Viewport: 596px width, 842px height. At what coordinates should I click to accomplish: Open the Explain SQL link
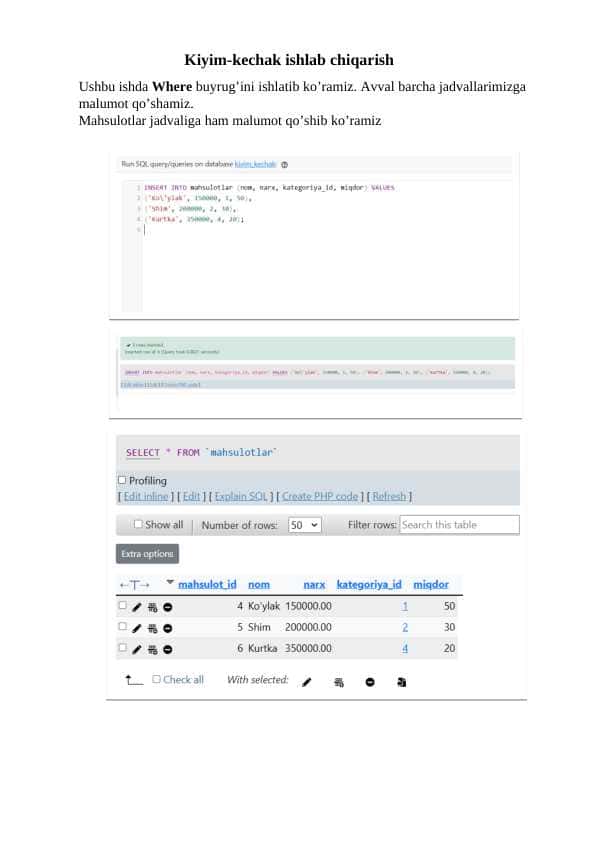point(241,496)
